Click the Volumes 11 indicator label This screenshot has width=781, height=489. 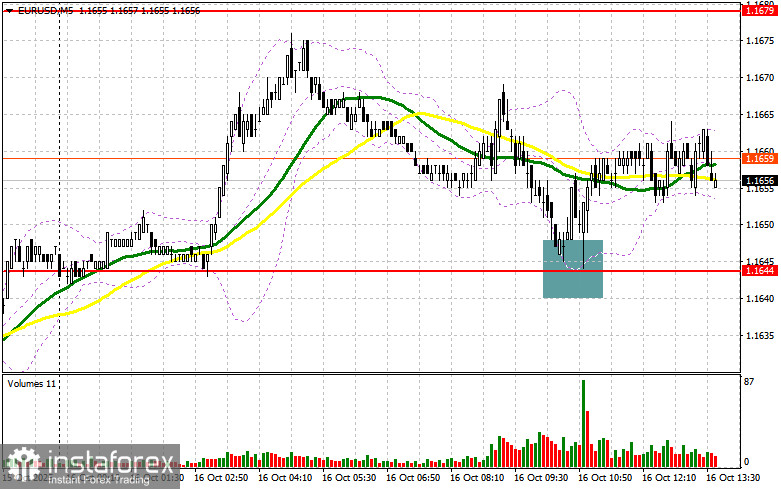[31, 383]
